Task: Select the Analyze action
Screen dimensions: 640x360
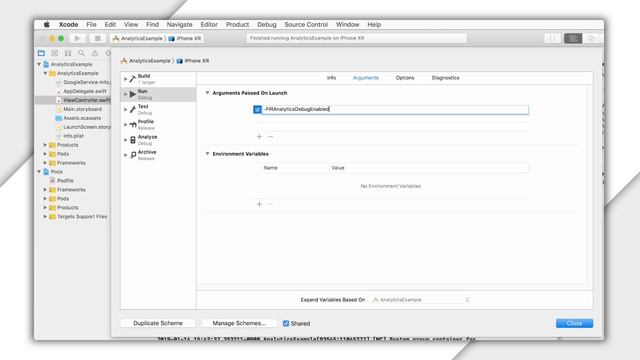Action: click(x=159, y=140)
